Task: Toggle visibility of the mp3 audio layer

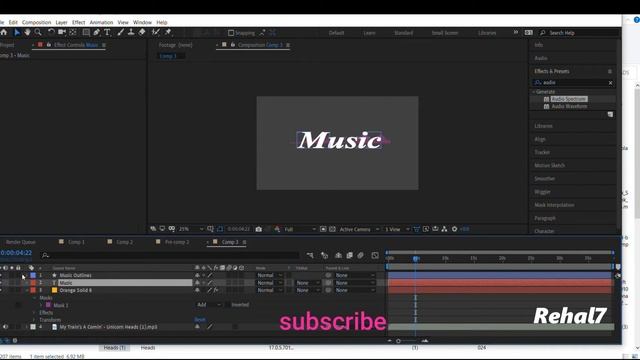Action: 5,327
